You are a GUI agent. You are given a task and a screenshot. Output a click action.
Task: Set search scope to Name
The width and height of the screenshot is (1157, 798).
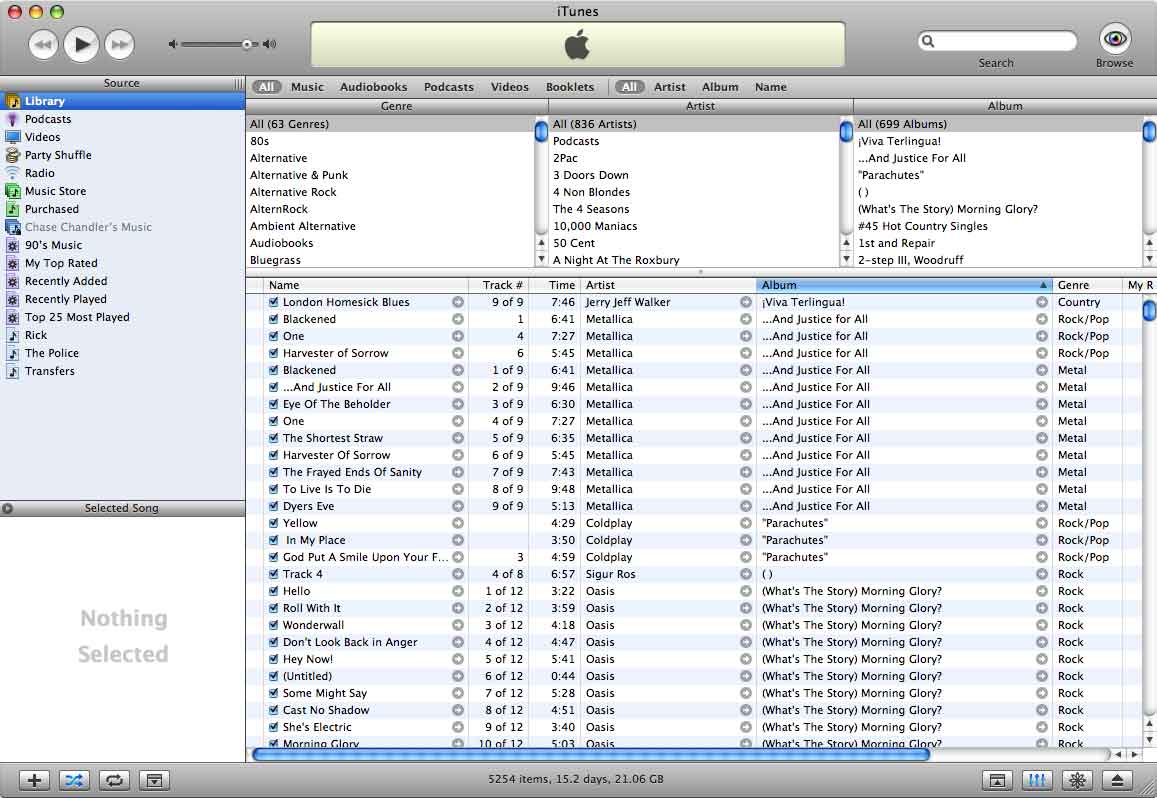pyautogui.click(x=770, y=86)
